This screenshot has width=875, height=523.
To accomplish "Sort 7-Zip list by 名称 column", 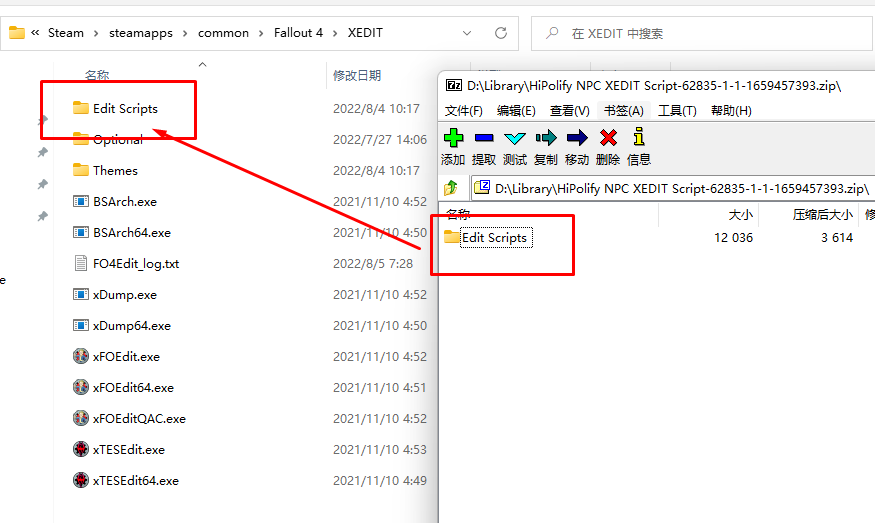I will click(458, 214).
